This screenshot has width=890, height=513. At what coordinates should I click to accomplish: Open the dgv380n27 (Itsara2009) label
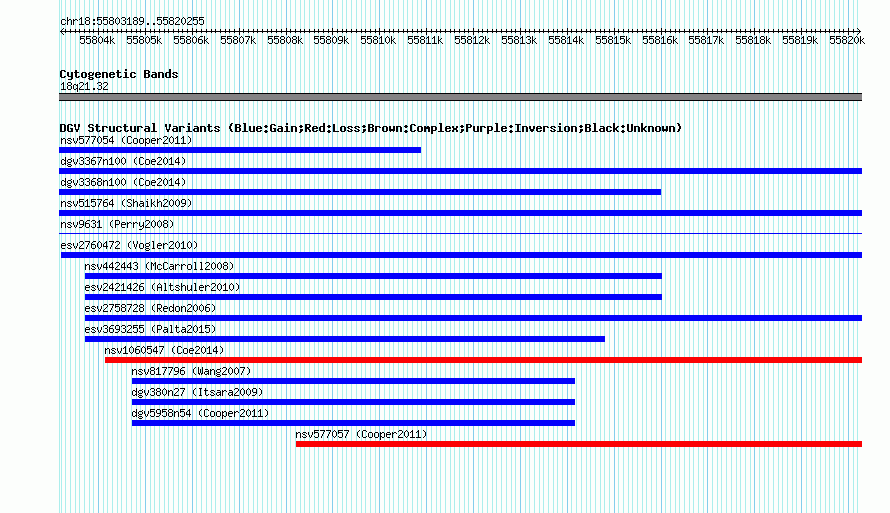[197, 392]
